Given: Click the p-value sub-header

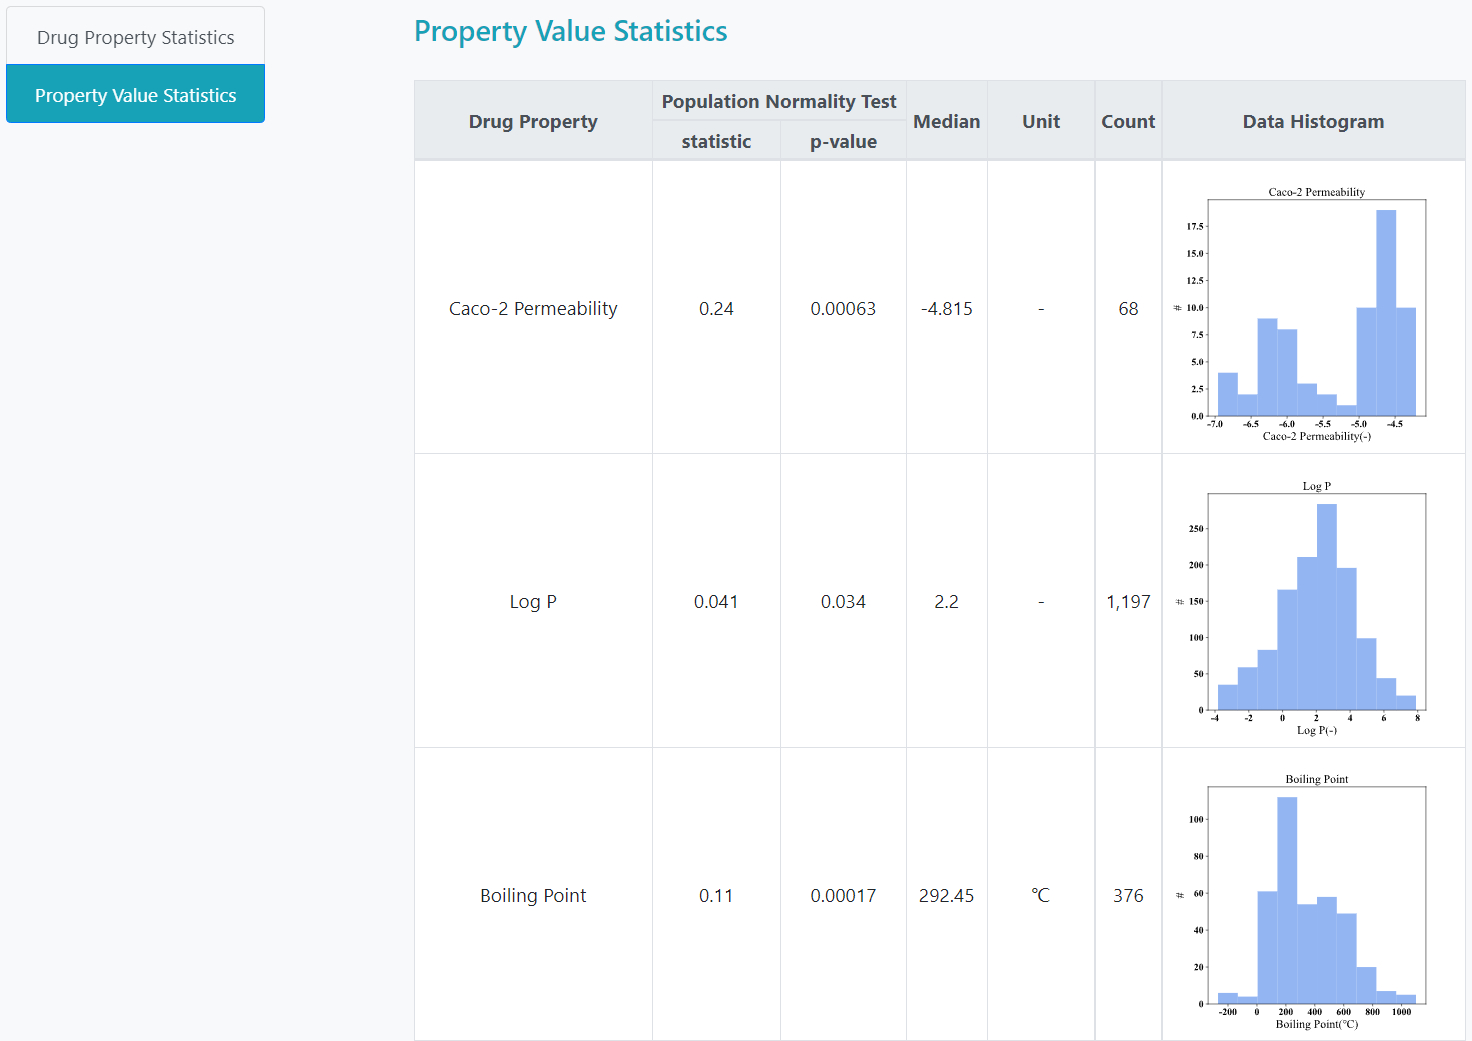Looking at the screenshot, I should click(843, 141).
